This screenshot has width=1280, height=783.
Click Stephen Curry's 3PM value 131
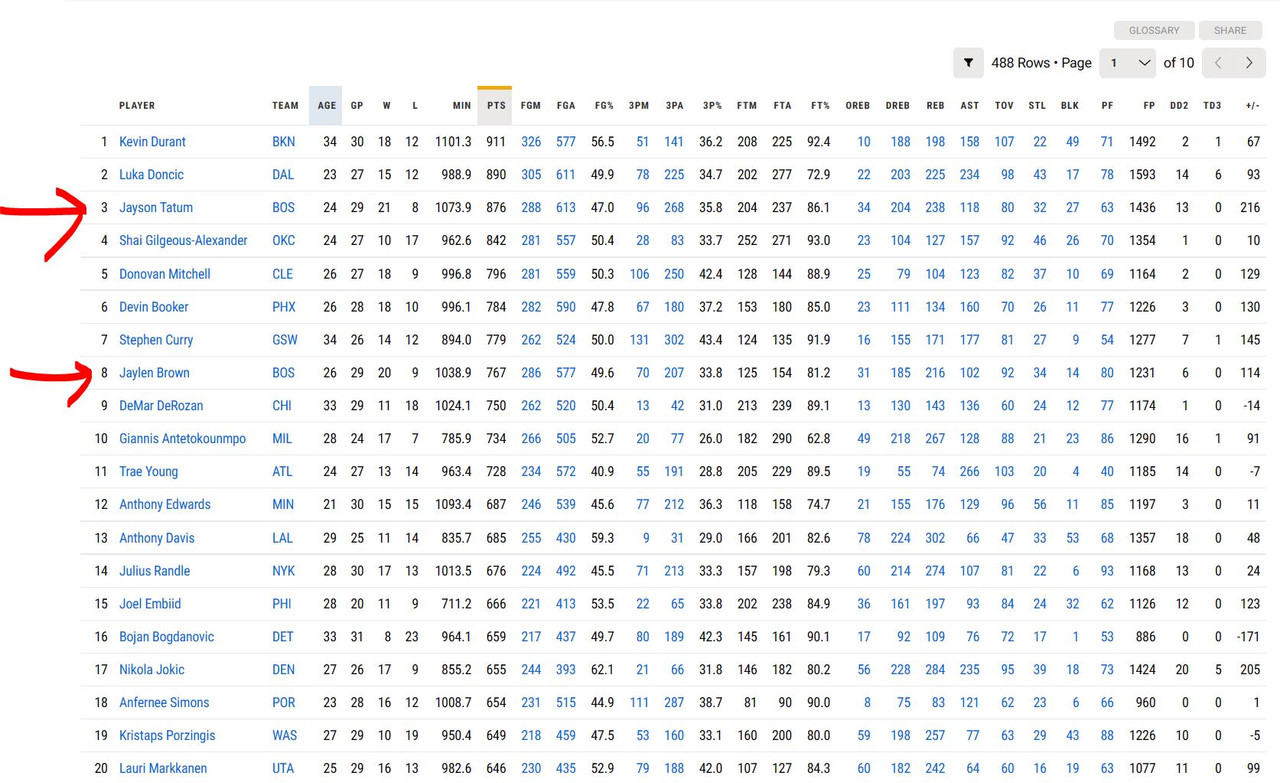point(639,340)
